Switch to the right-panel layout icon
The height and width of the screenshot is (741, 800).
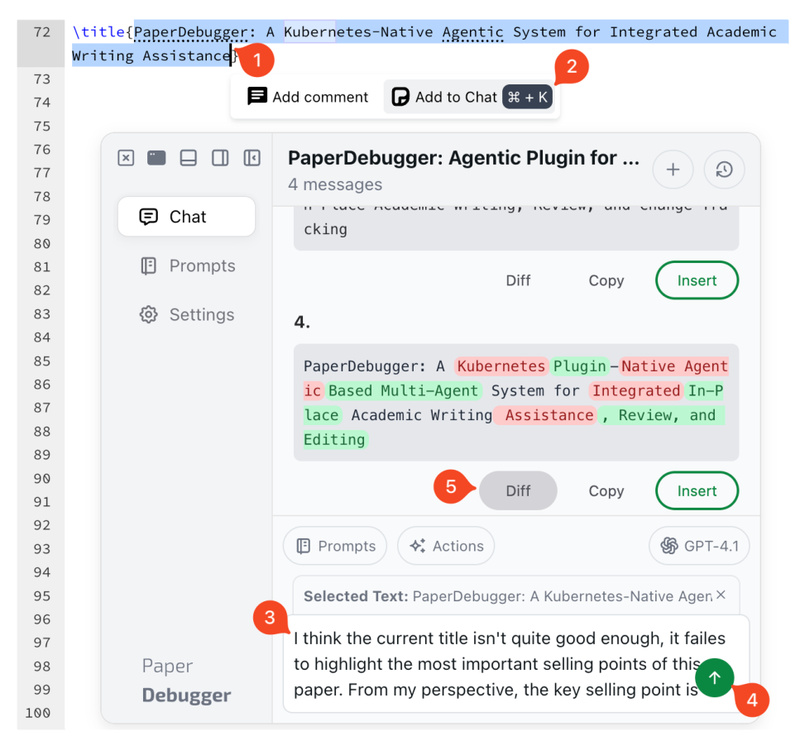(220, 158)
